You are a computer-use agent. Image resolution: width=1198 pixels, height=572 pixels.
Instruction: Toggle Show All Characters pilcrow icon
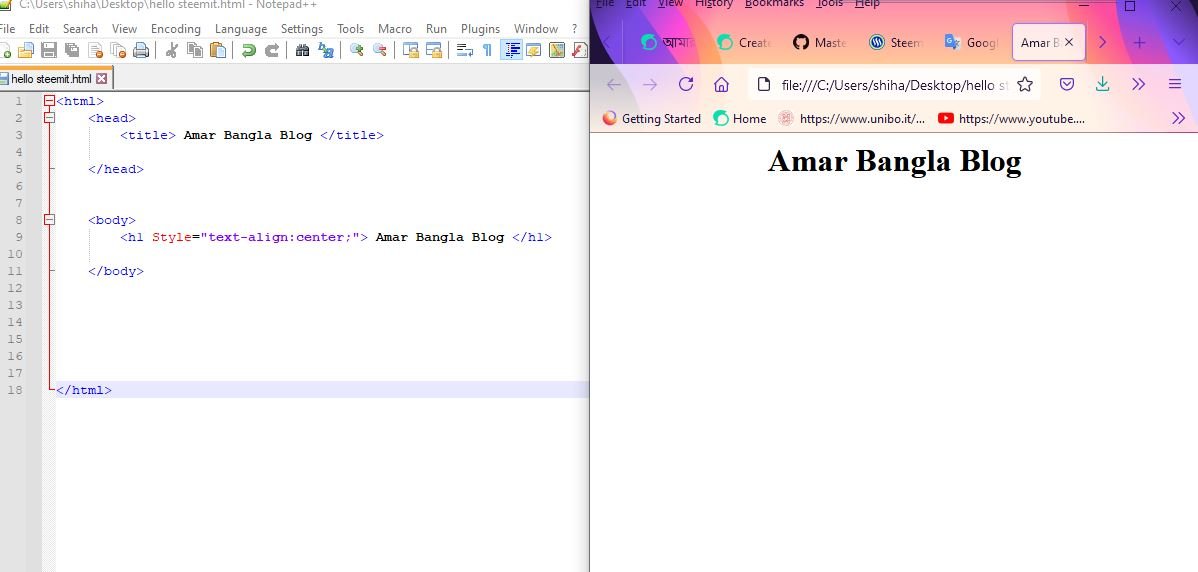pos(487,50)
